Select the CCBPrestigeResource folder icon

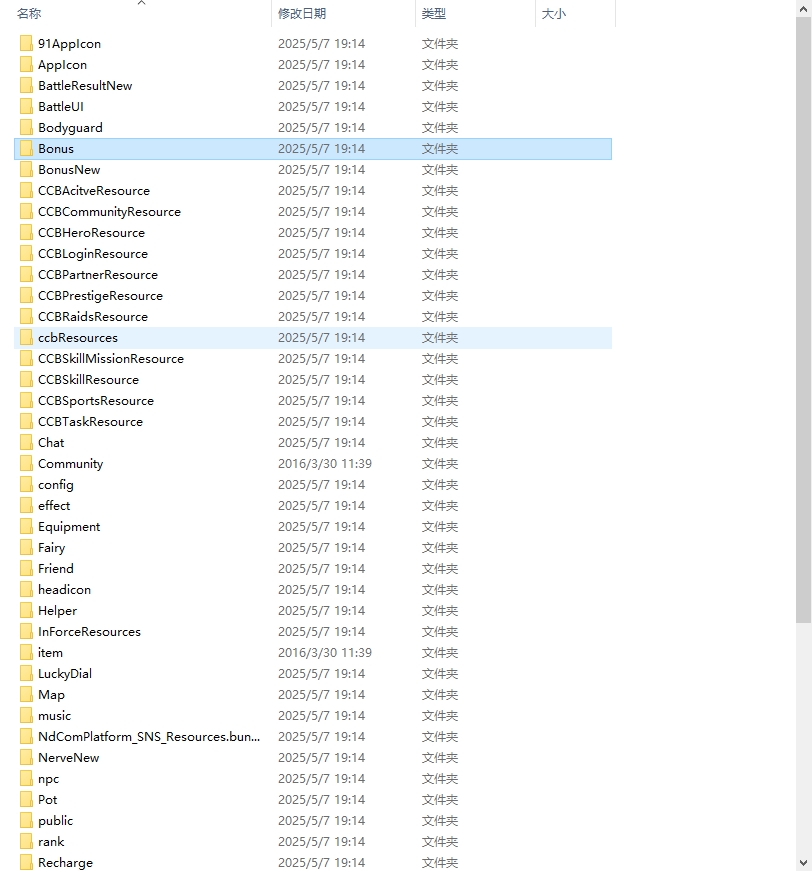click(x=26, y=296)
